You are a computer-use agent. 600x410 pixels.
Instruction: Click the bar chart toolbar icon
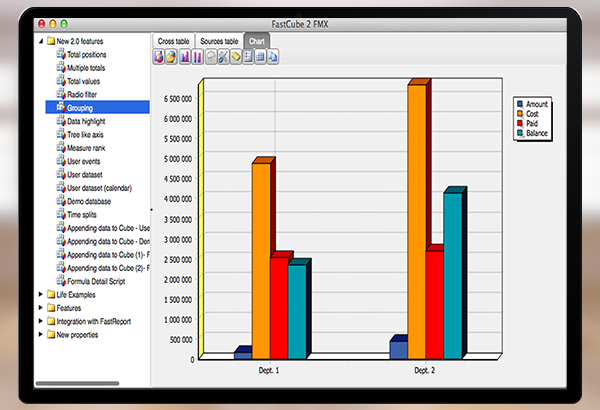coord(185,57)
